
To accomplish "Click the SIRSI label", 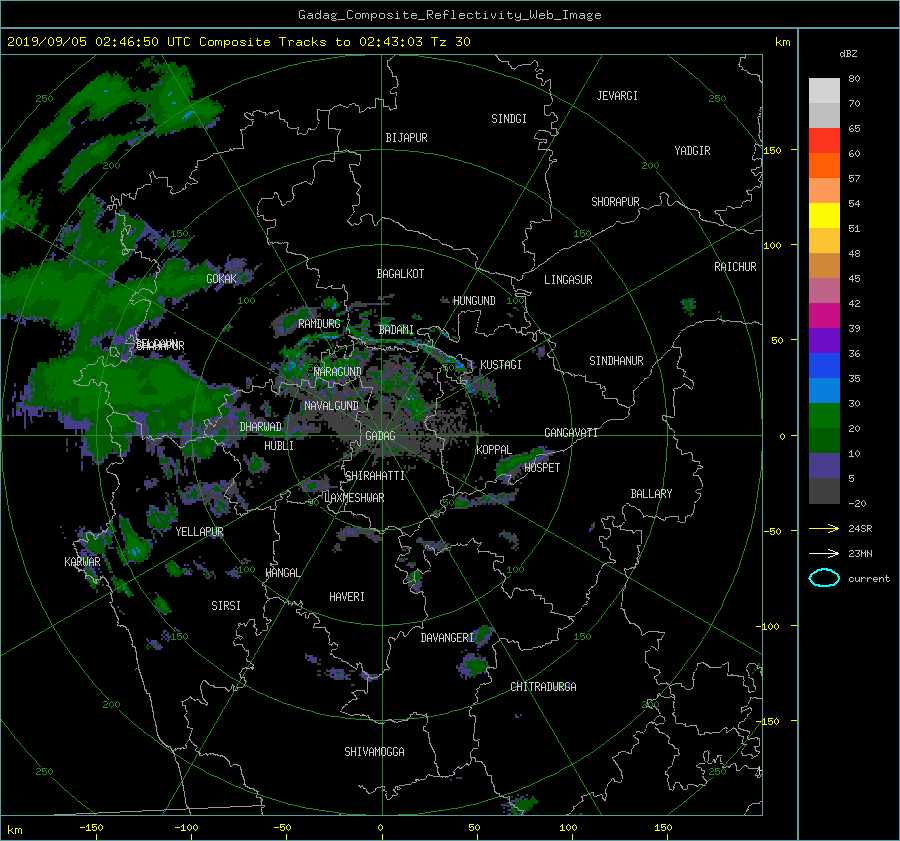I will (x=226, y=606).
